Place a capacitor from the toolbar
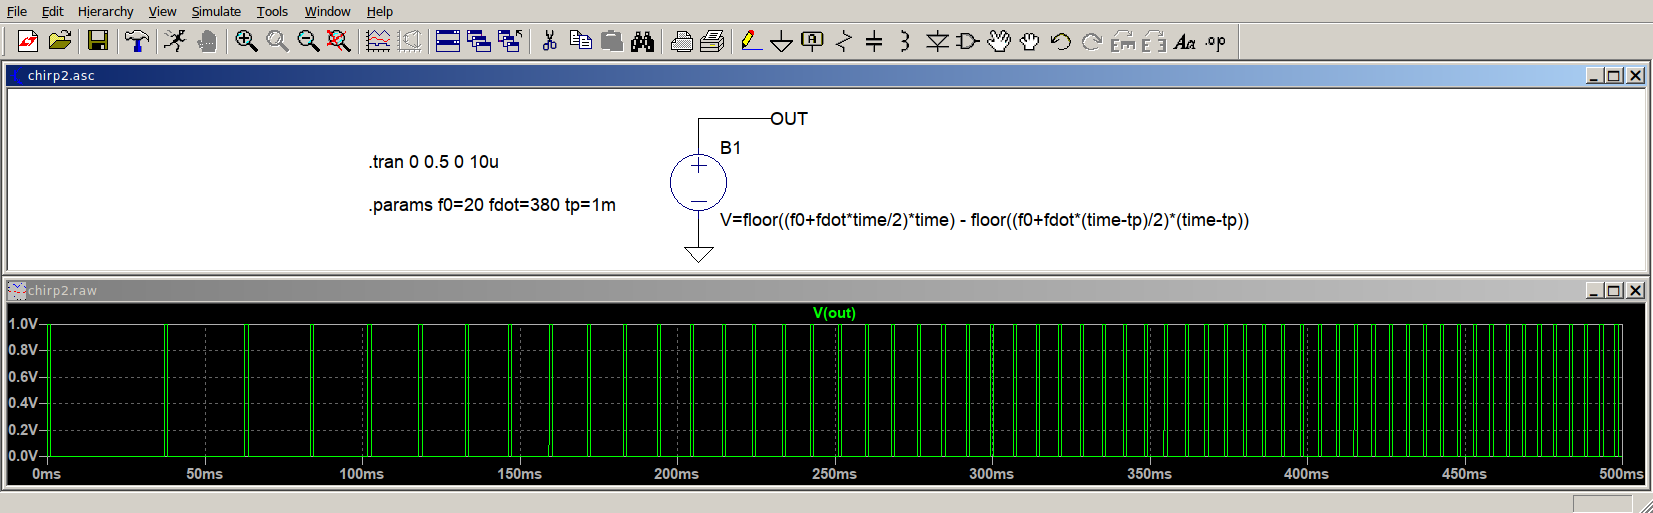Viewport: 1653px width, 513px height. pyautogui.click(x=874, y=41)
